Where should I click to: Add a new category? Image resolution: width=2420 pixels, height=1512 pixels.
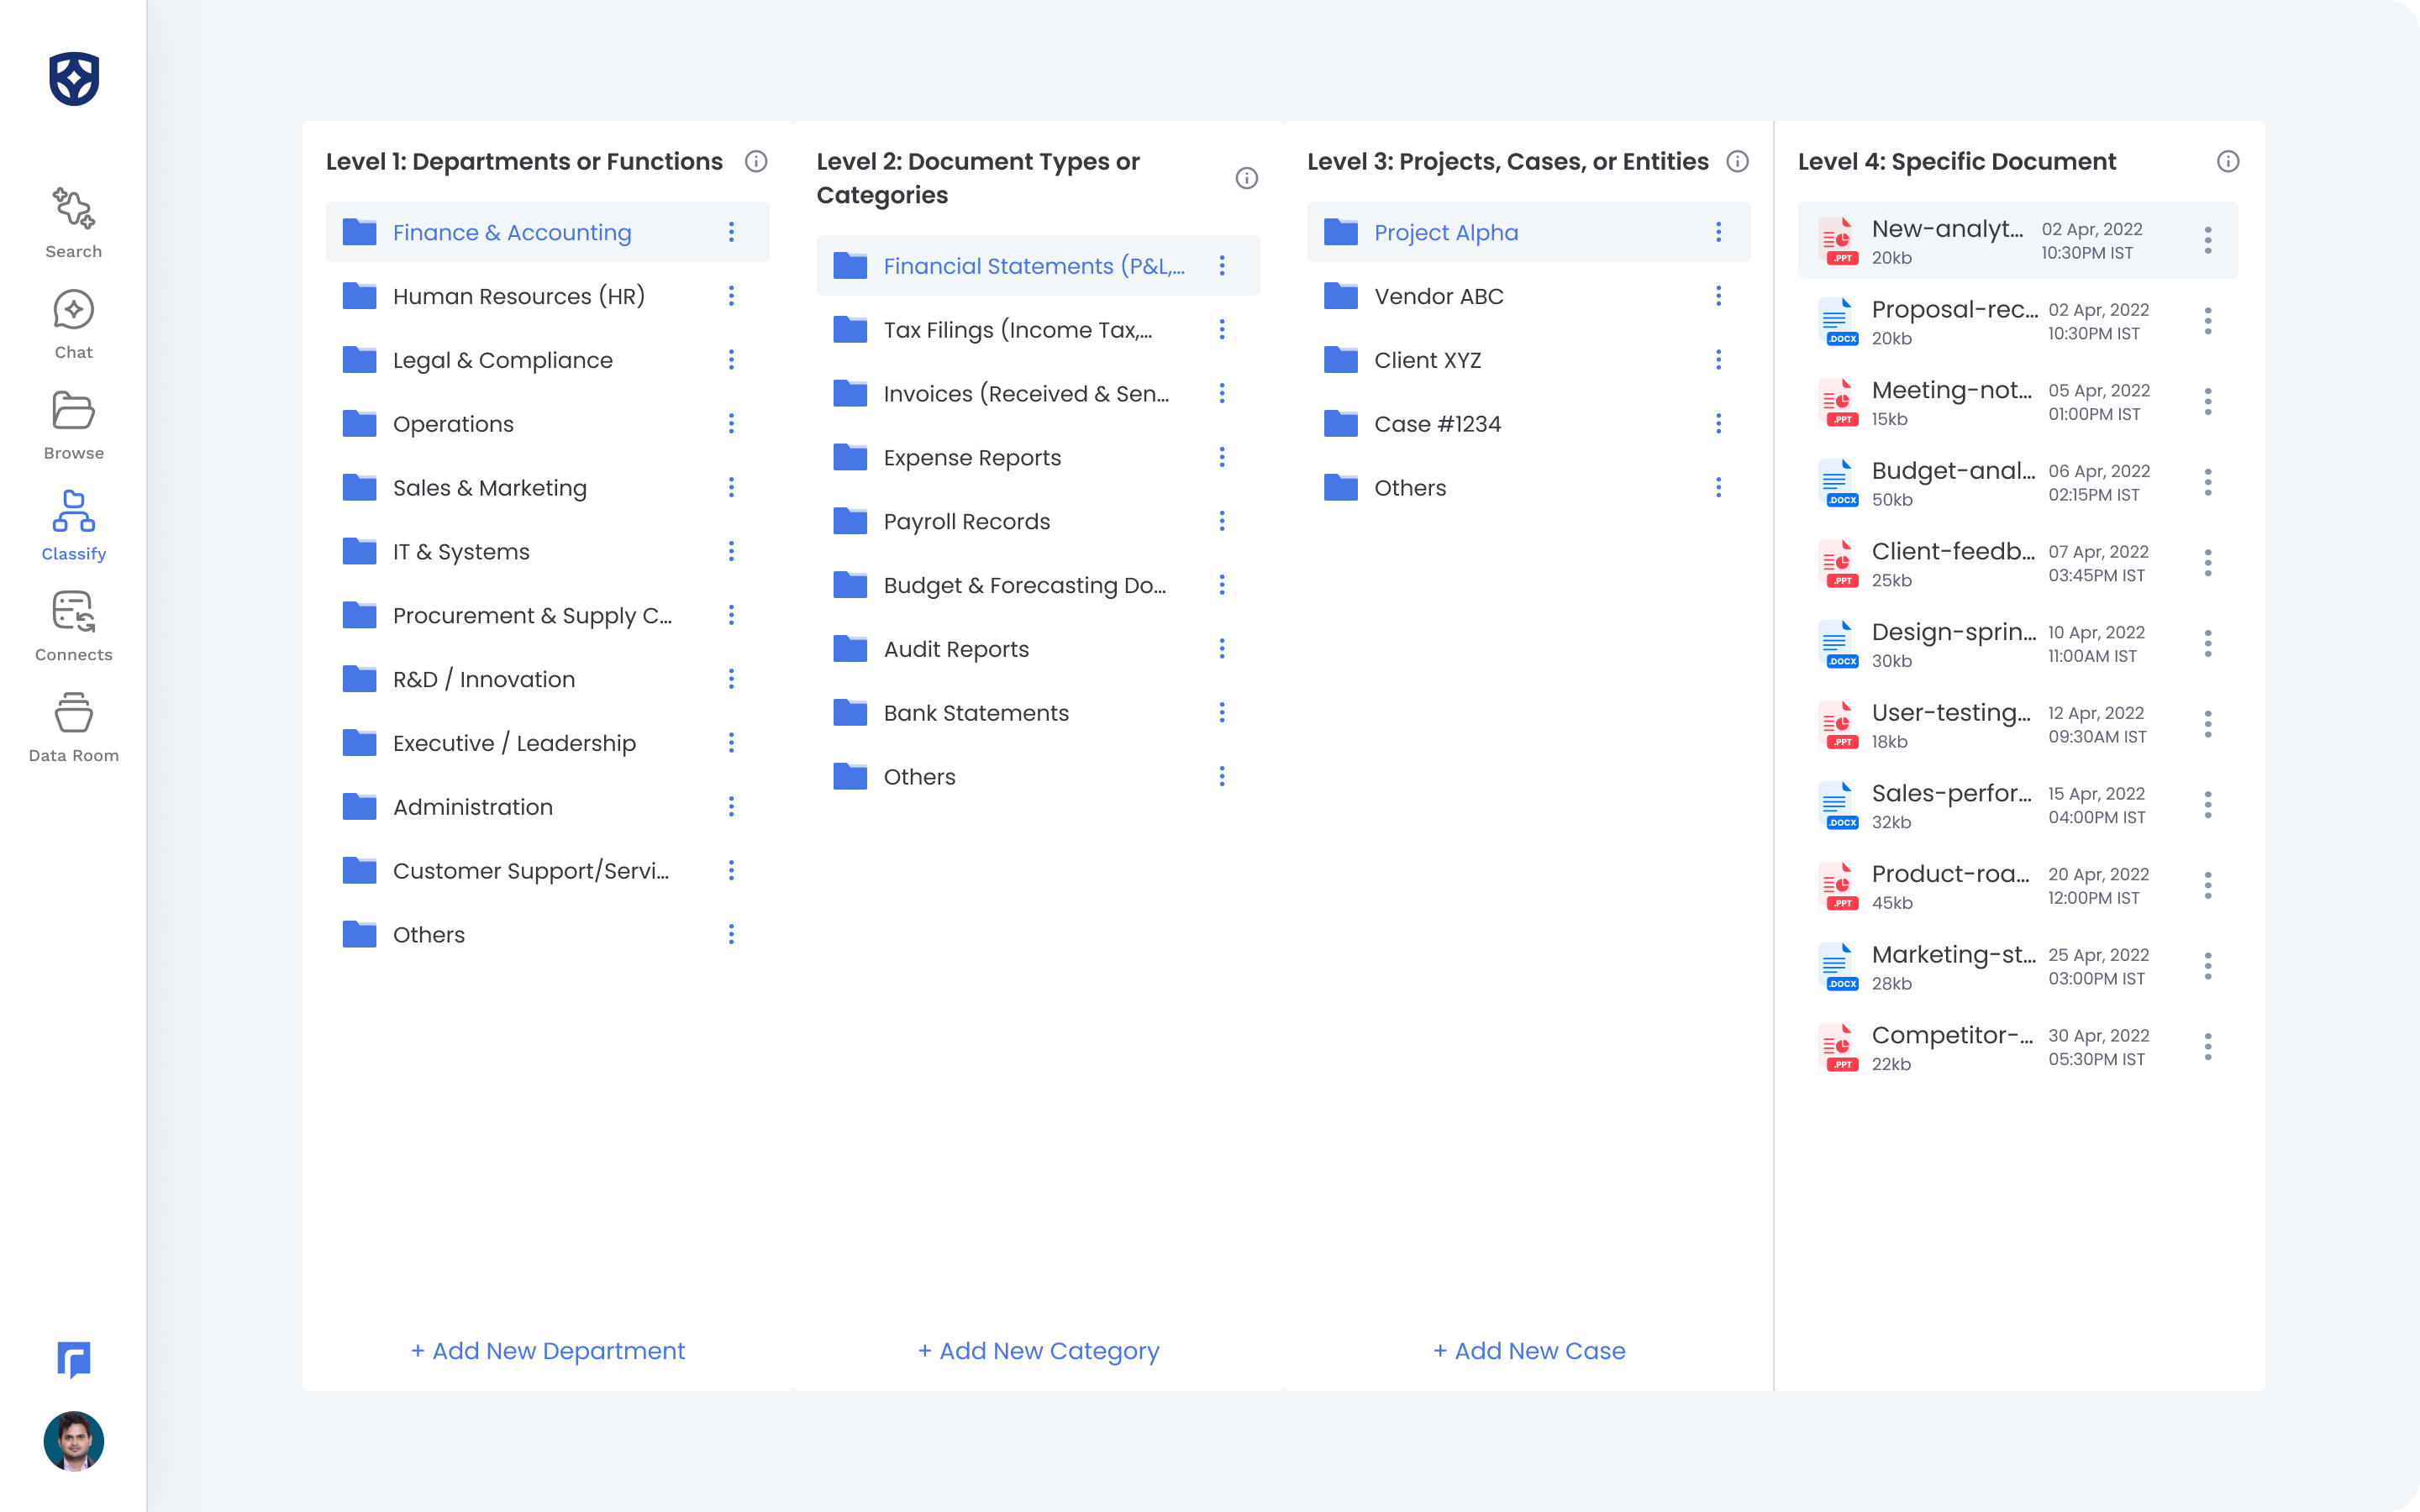point(1039,1351)
